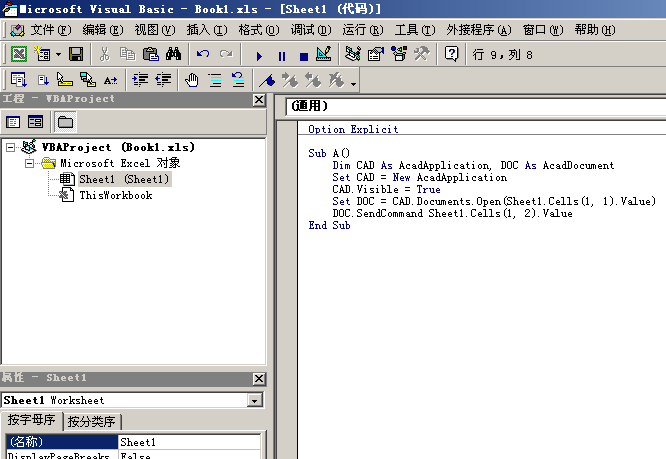This screenshot has height=459, width=666.
Task: Collapse the Microsoft Excel 对象 folder
Action: (29, 163)
